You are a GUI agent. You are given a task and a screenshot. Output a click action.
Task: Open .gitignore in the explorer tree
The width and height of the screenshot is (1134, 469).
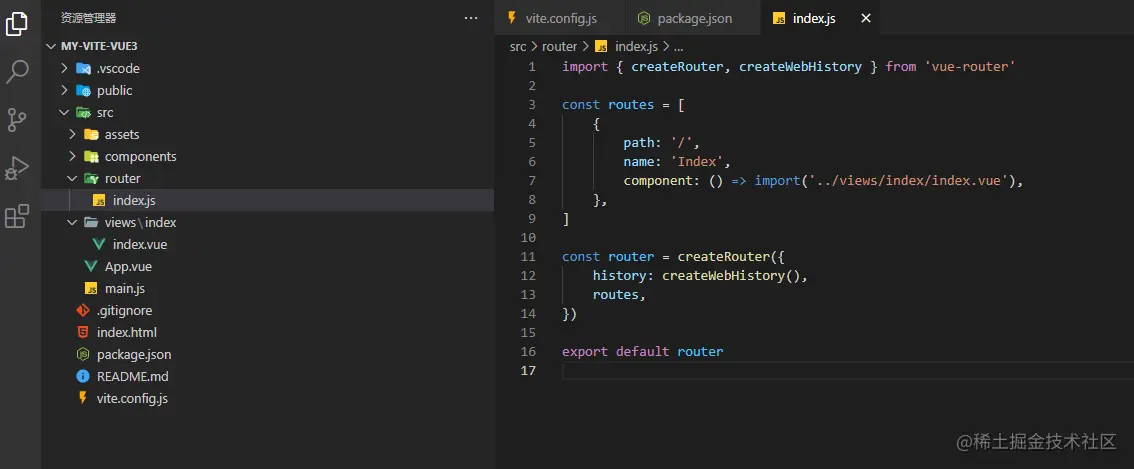pyautogui.click(x=268, y=310)
